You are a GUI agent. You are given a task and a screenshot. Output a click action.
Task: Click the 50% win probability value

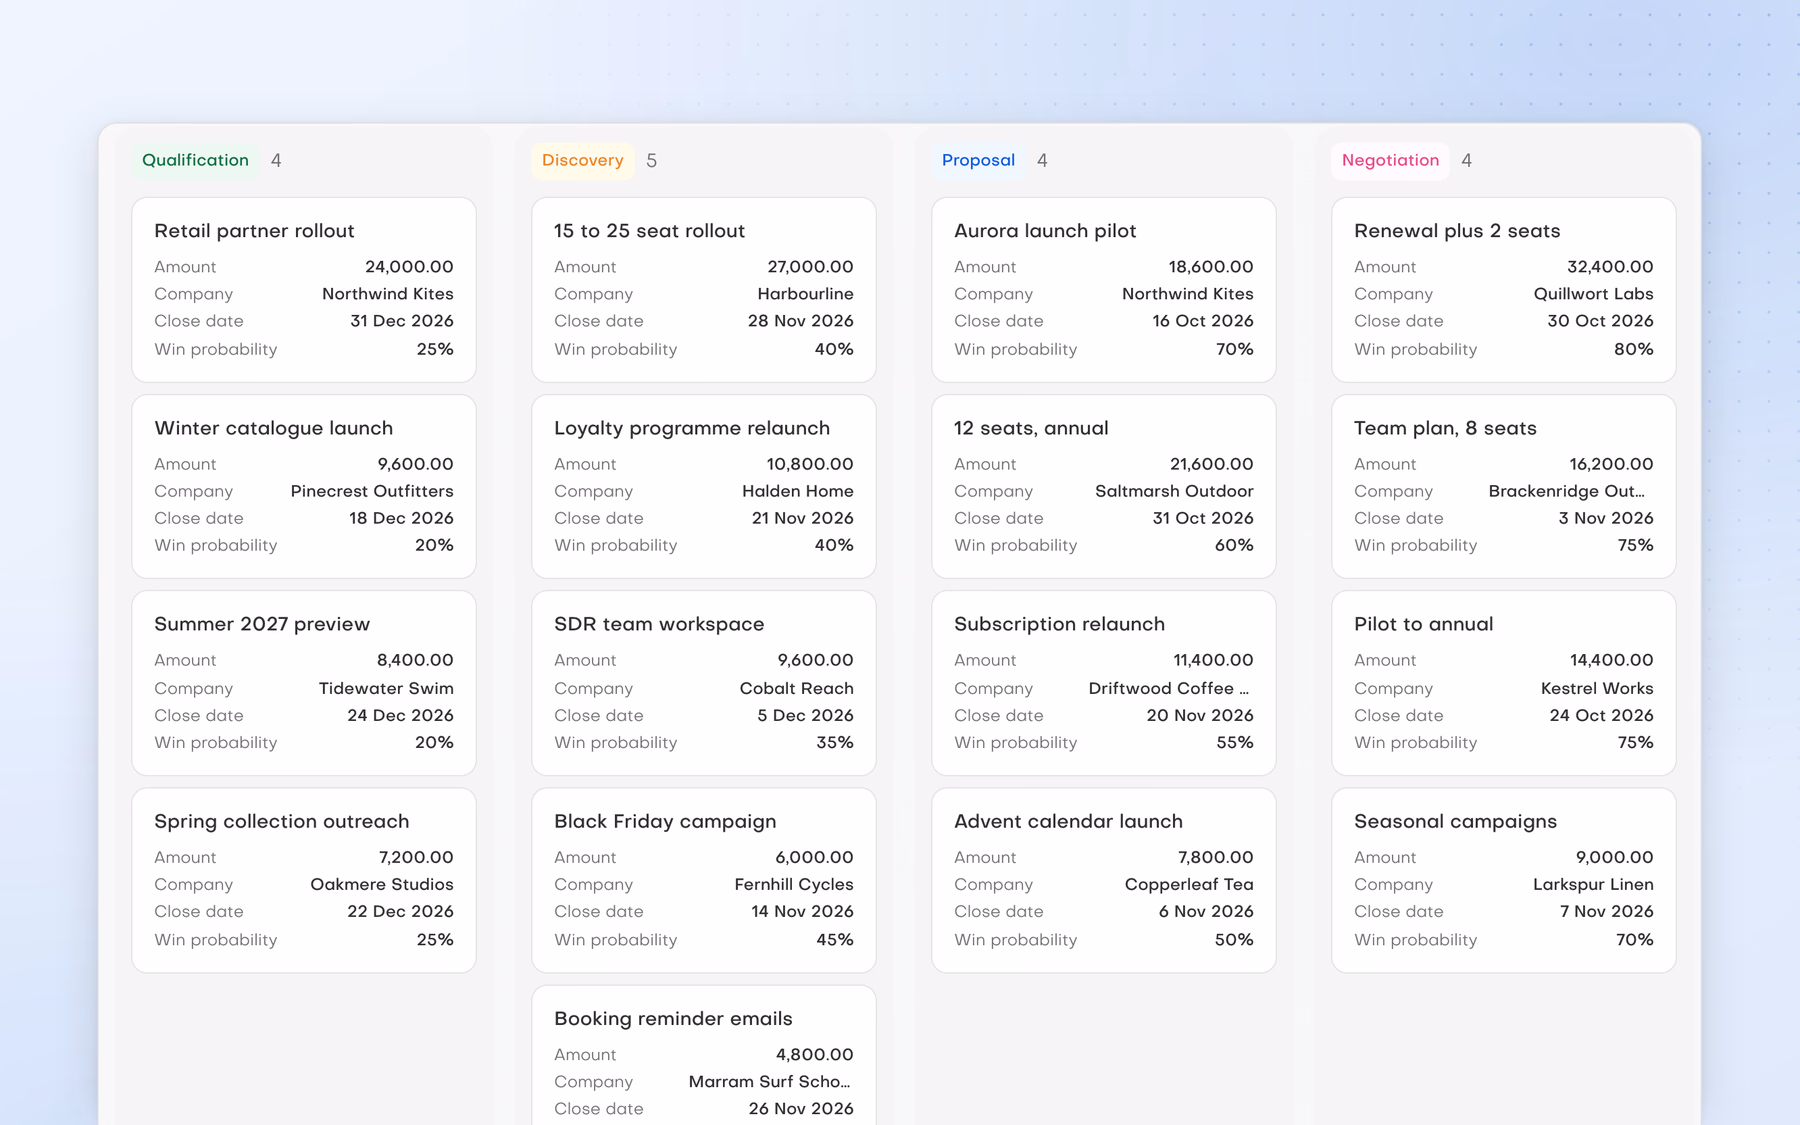pyautogui.click(x=1234, y=940)
